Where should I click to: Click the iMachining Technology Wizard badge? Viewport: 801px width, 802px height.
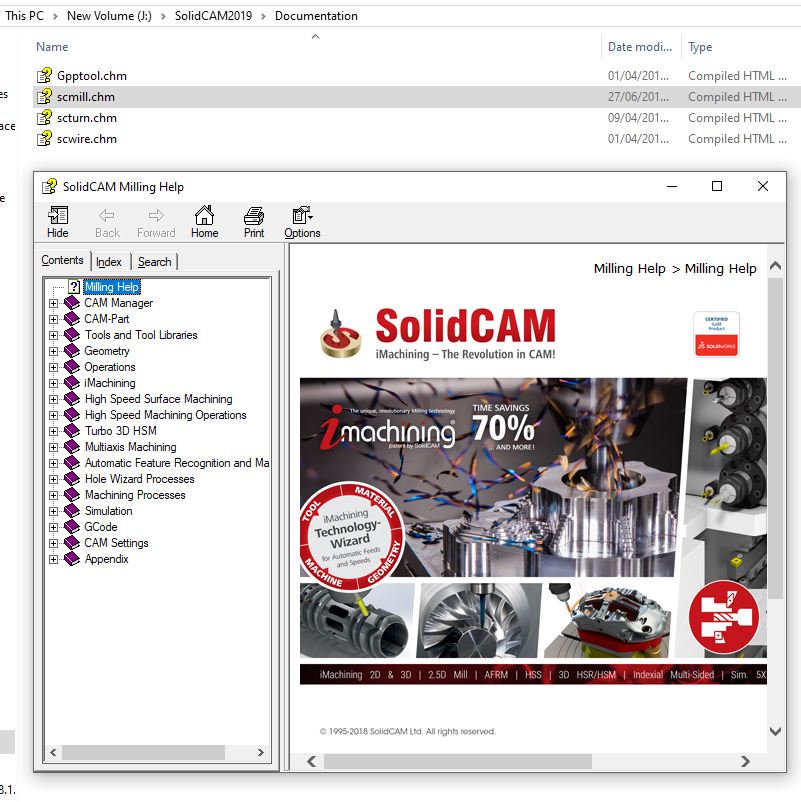[x=351, y=537]
